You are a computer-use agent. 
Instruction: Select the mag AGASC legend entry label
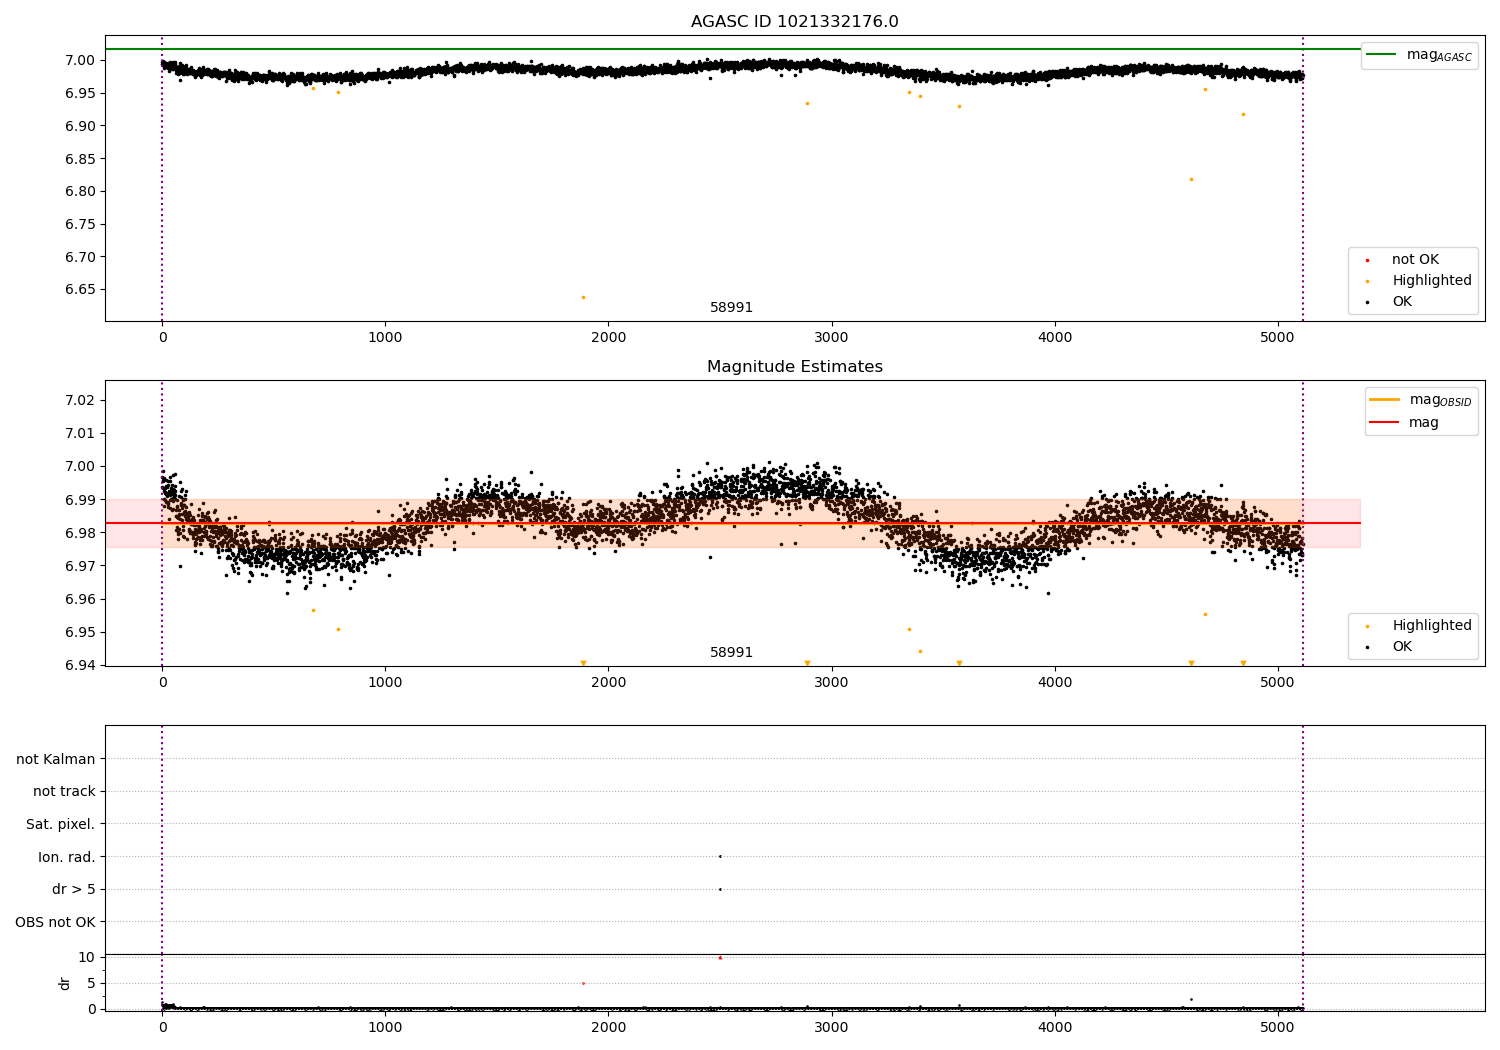(1439, 55)
